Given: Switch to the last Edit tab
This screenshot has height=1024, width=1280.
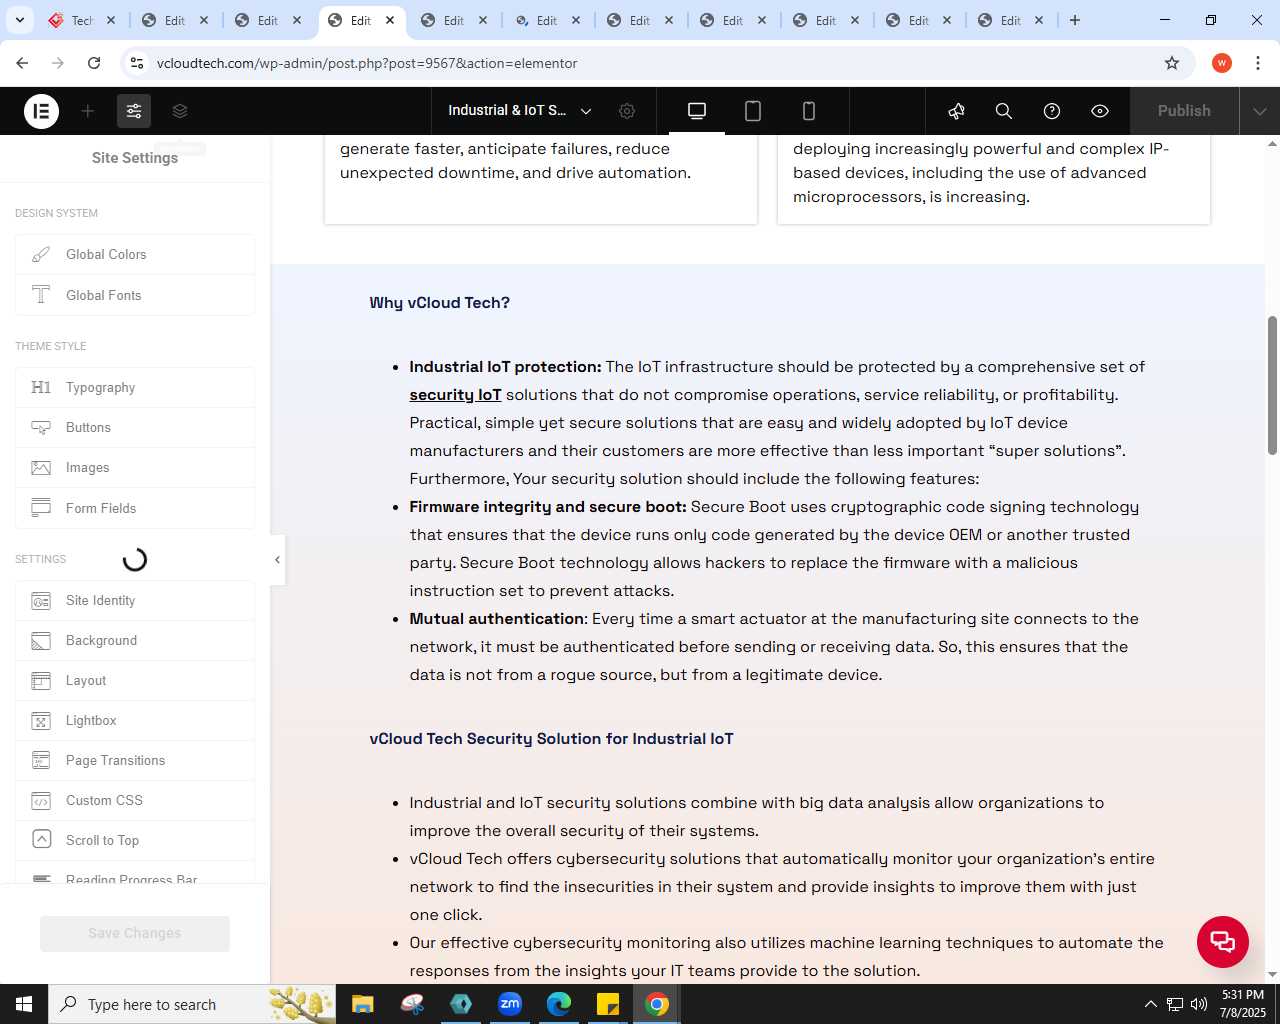Looking at the screenshot, I should point(1011,20).
